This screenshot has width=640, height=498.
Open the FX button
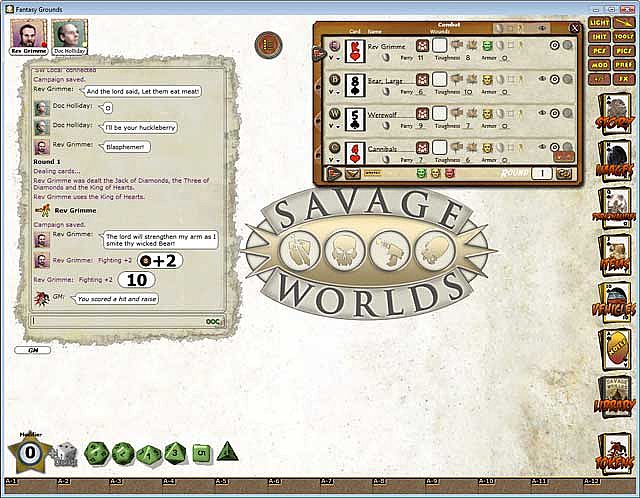tap(624, 79)
